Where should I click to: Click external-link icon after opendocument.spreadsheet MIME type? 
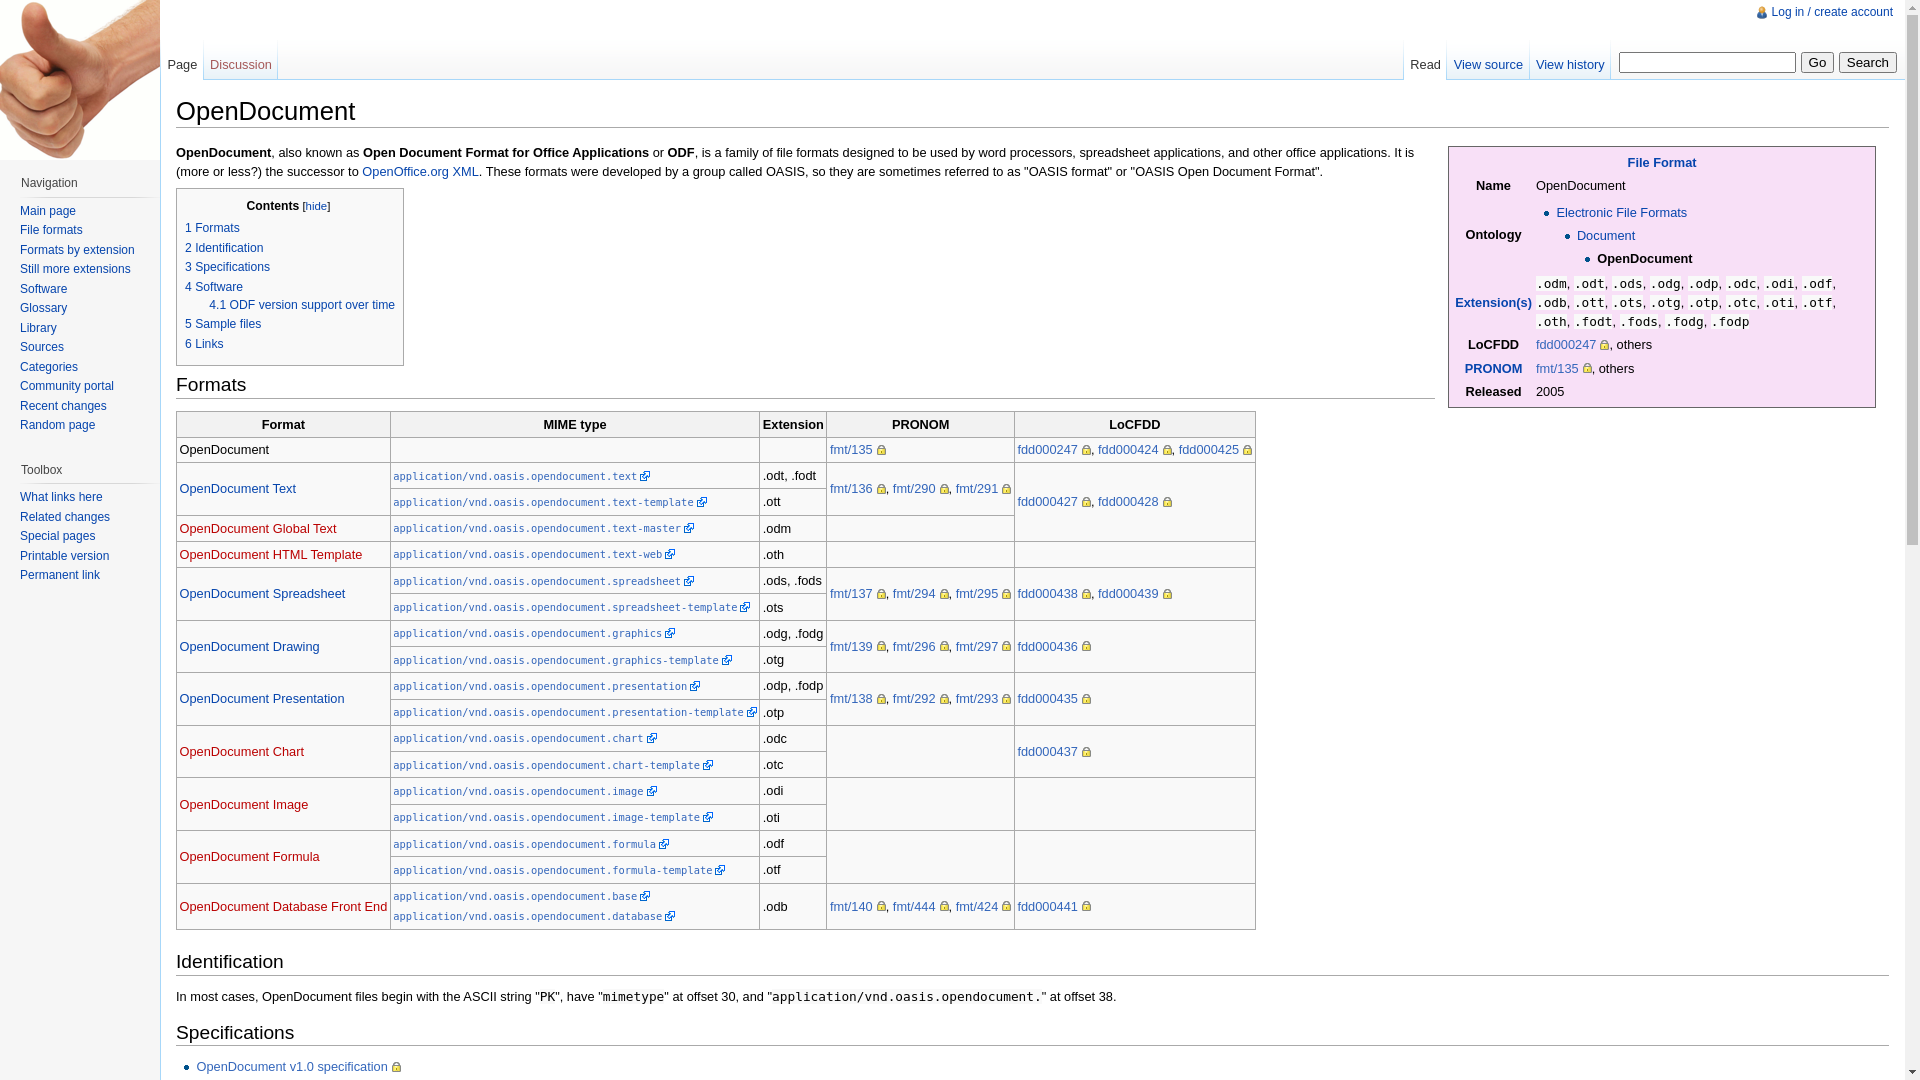coord(689,582)
